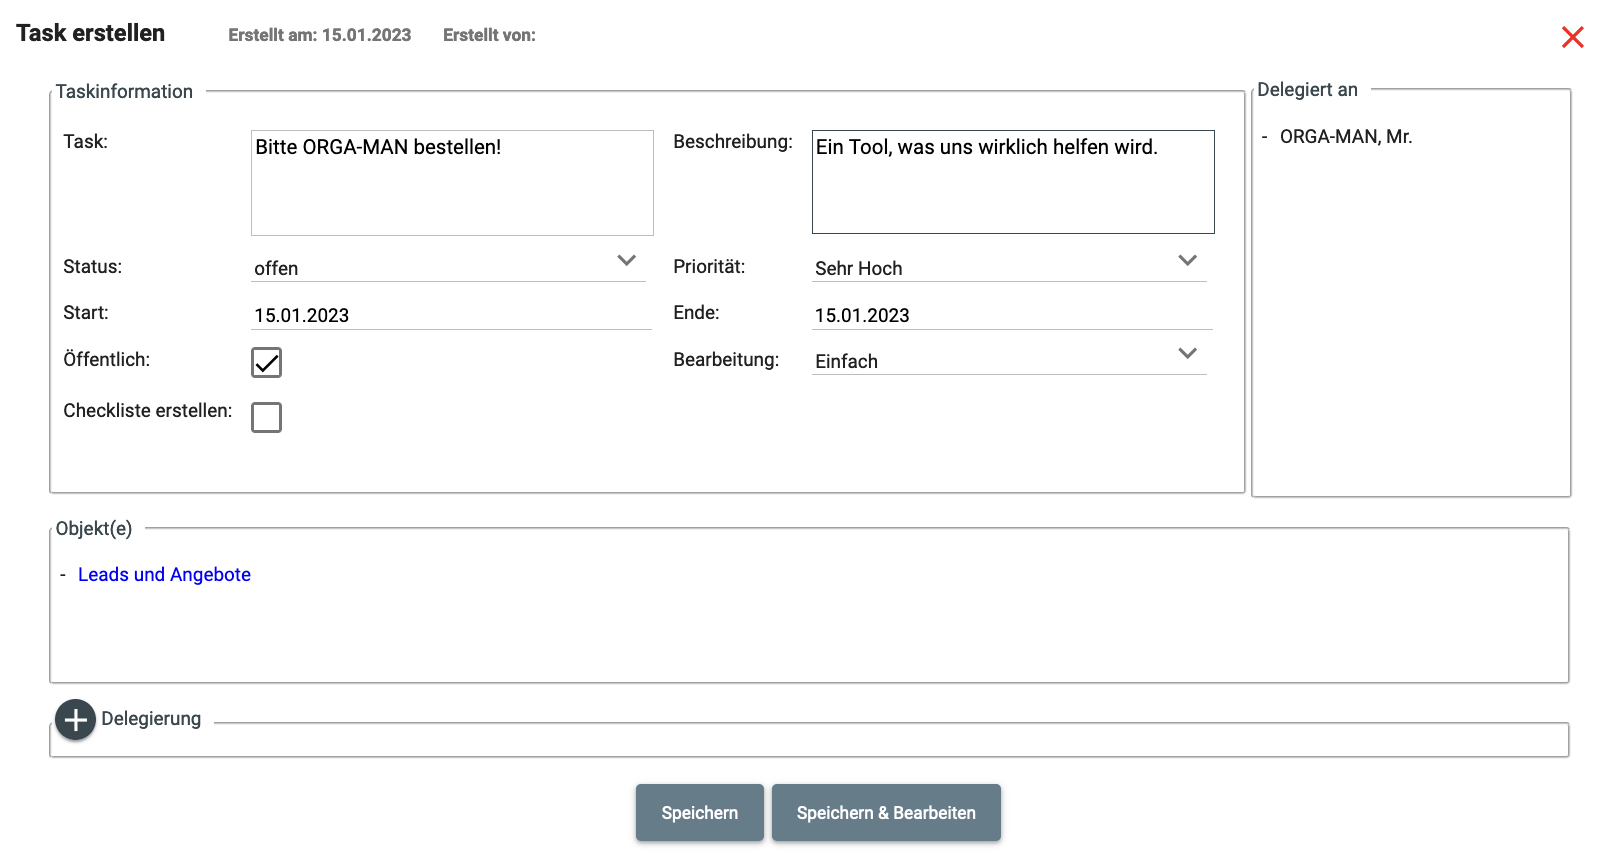Open the Leads und Angebote link

[164, 575]
